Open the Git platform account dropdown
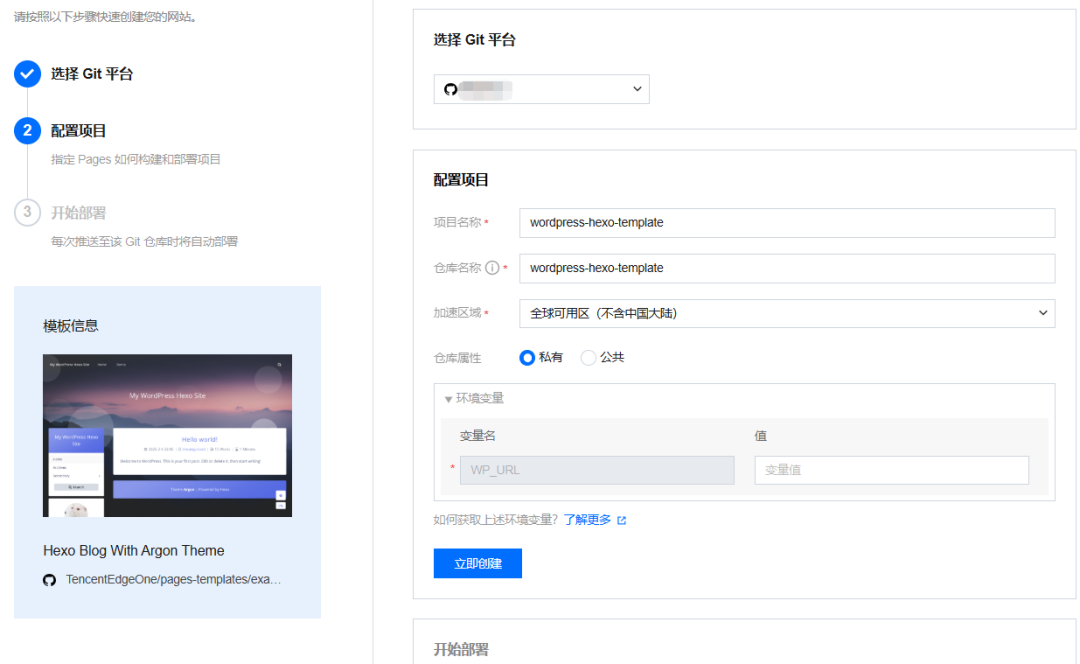 [541, 90]
